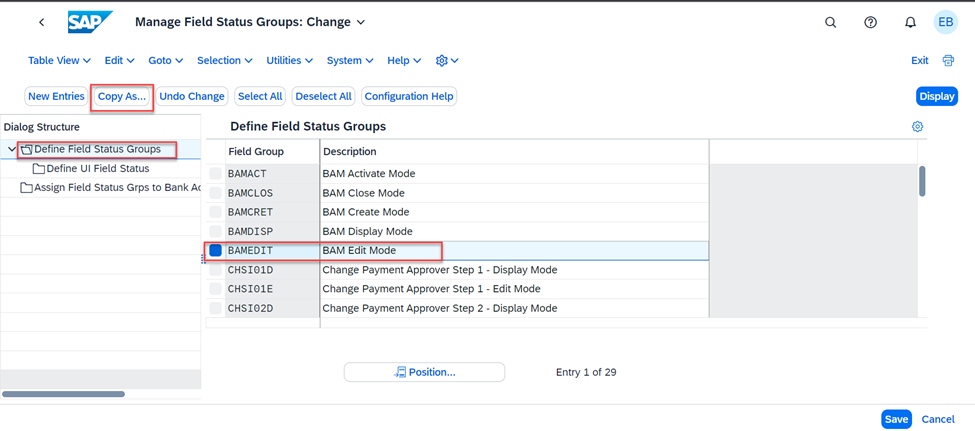Collapse the Define Field Status Groups node
Viewport: 975px width, 431px height.
tap(12, 149)
